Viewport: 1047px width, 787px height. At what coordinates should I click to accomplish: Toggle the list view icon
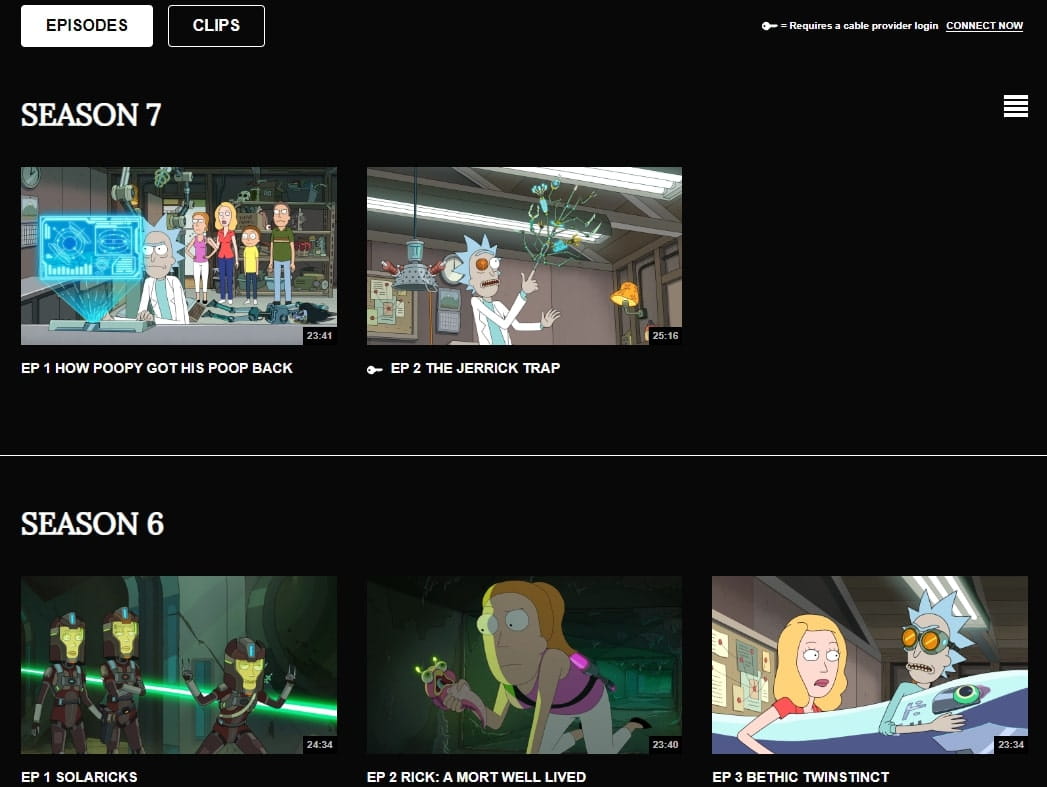(x=1015, y=106)
